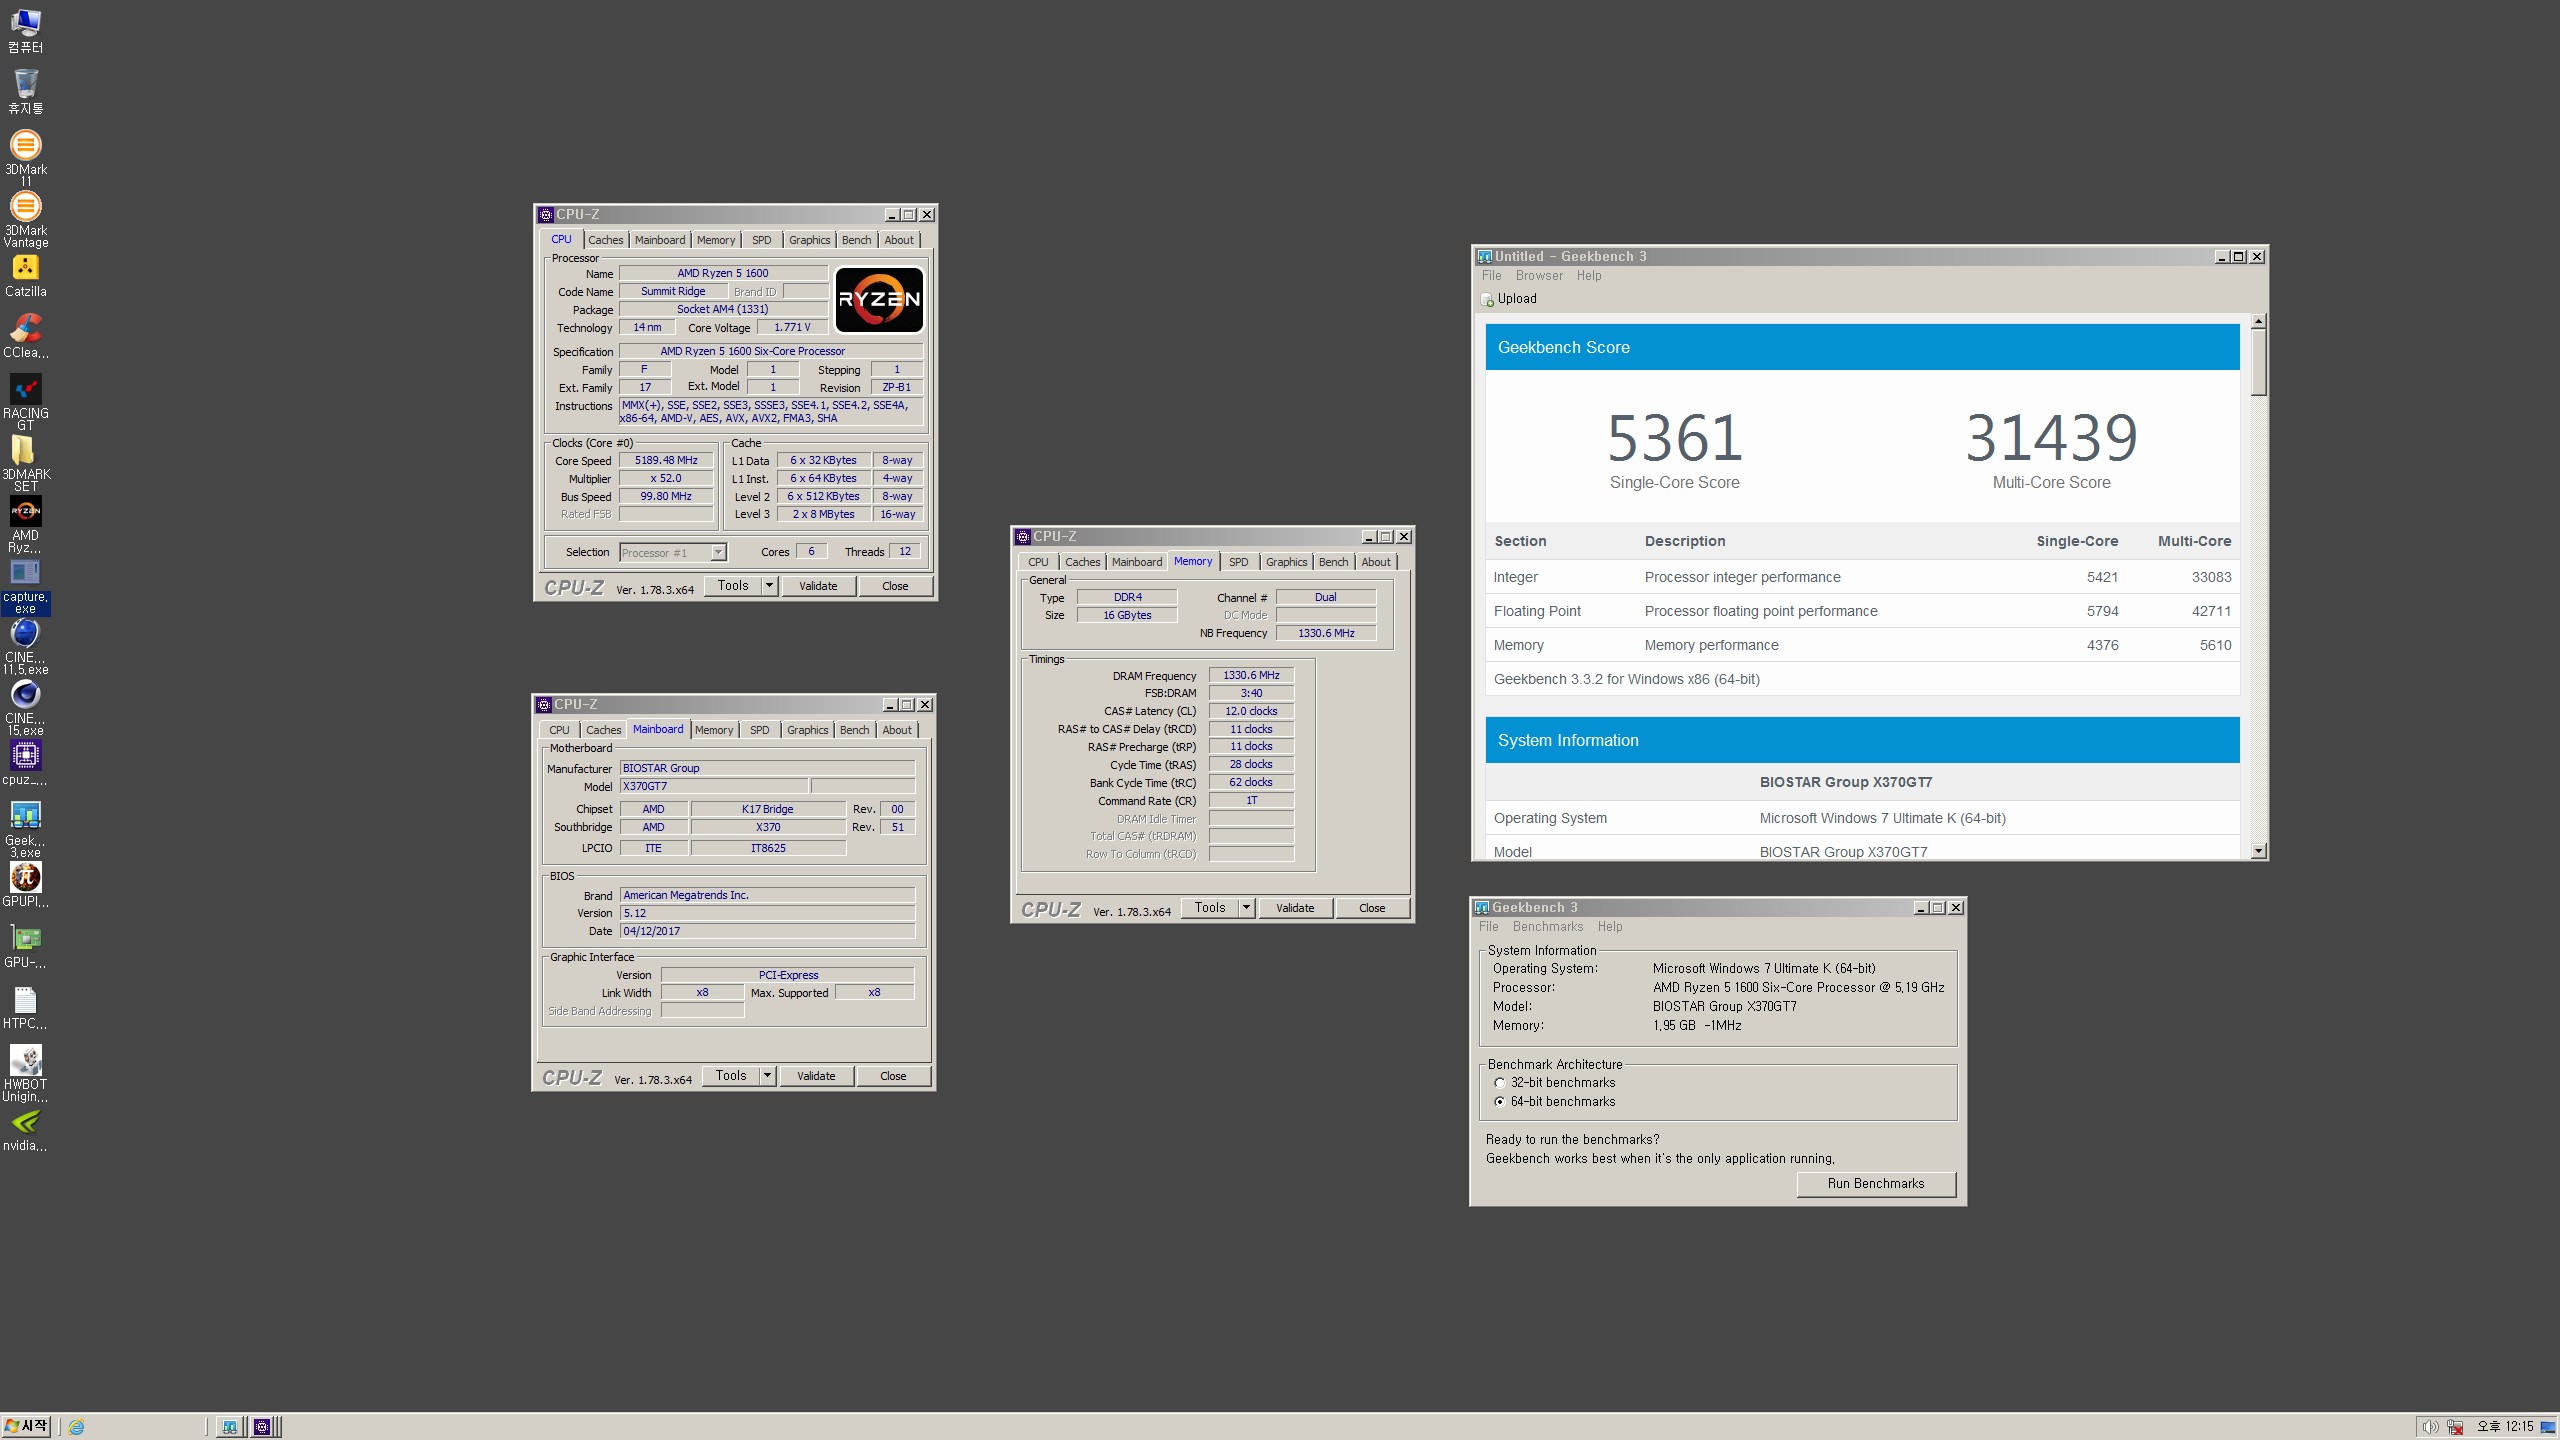Screen dimensions: 2560x1440
Task: Click Close button in Memory CPU-Z window
Action: coord(1372,908)
